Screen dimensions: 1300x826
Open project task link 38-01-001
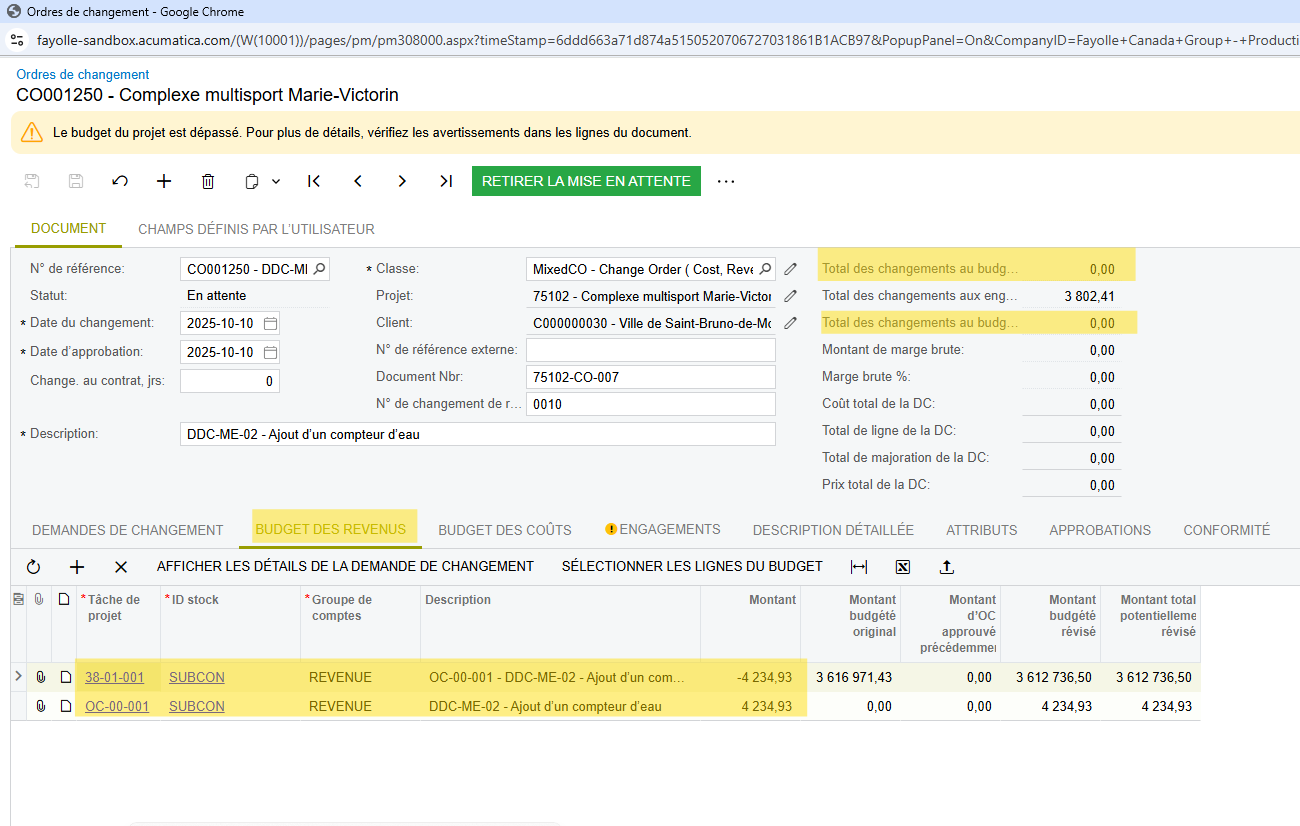coord(114,677)
